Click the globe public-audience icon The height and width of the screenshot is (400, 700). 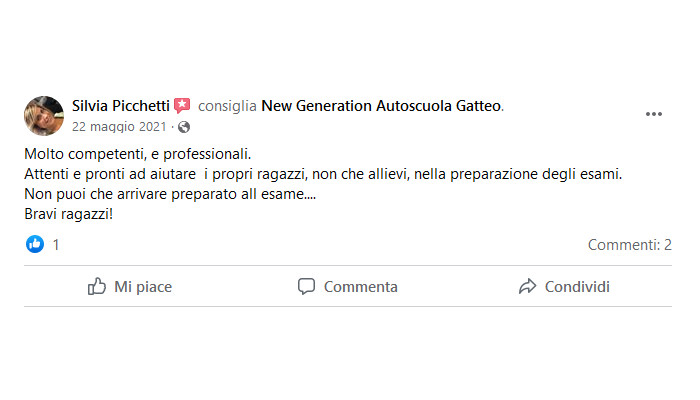click(184, 127)
